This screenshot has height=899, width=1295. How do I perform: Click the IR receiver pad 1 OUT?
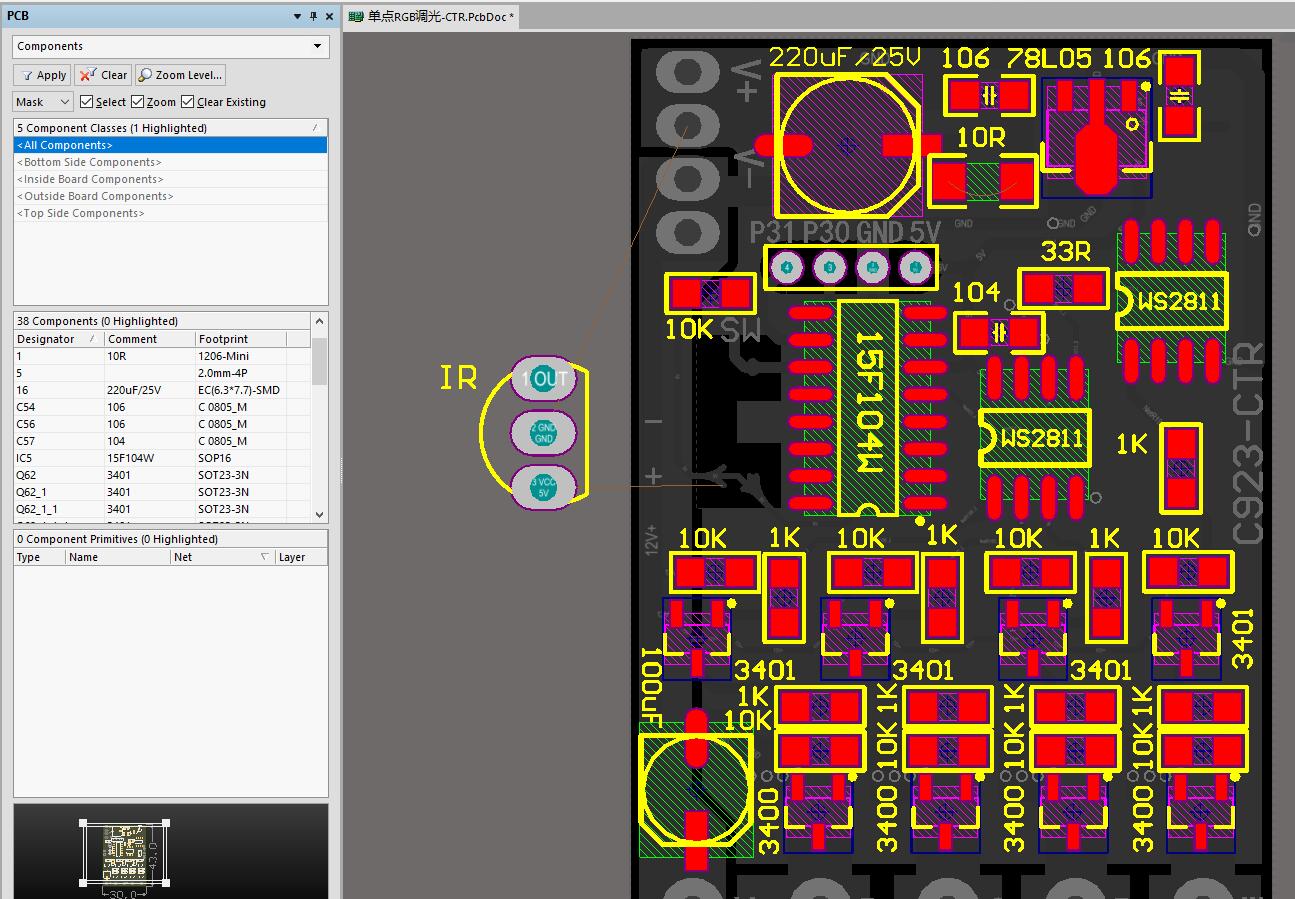click(x=543, y=379)
